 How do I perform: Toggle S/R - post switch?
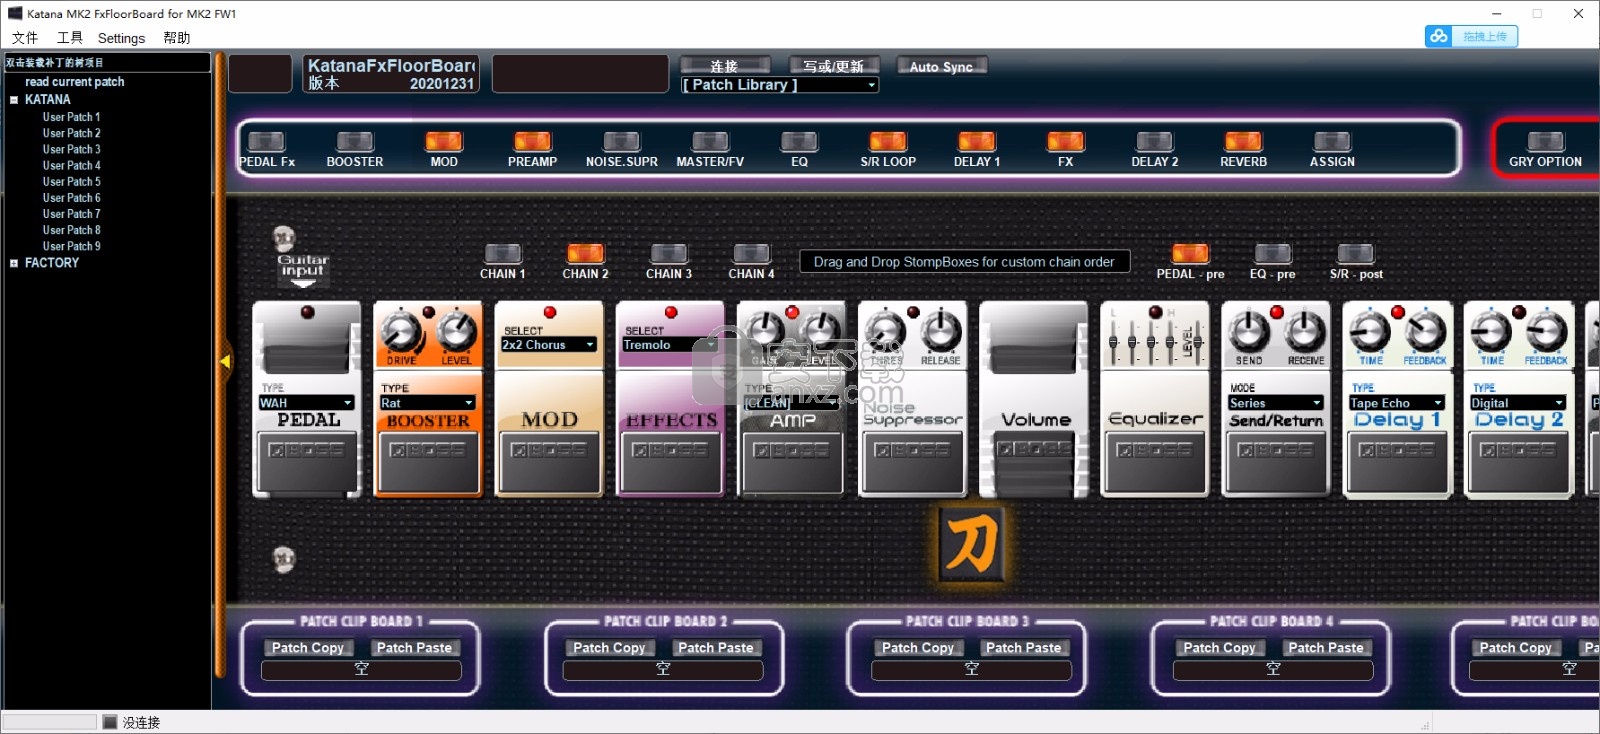coord(1356,254)
